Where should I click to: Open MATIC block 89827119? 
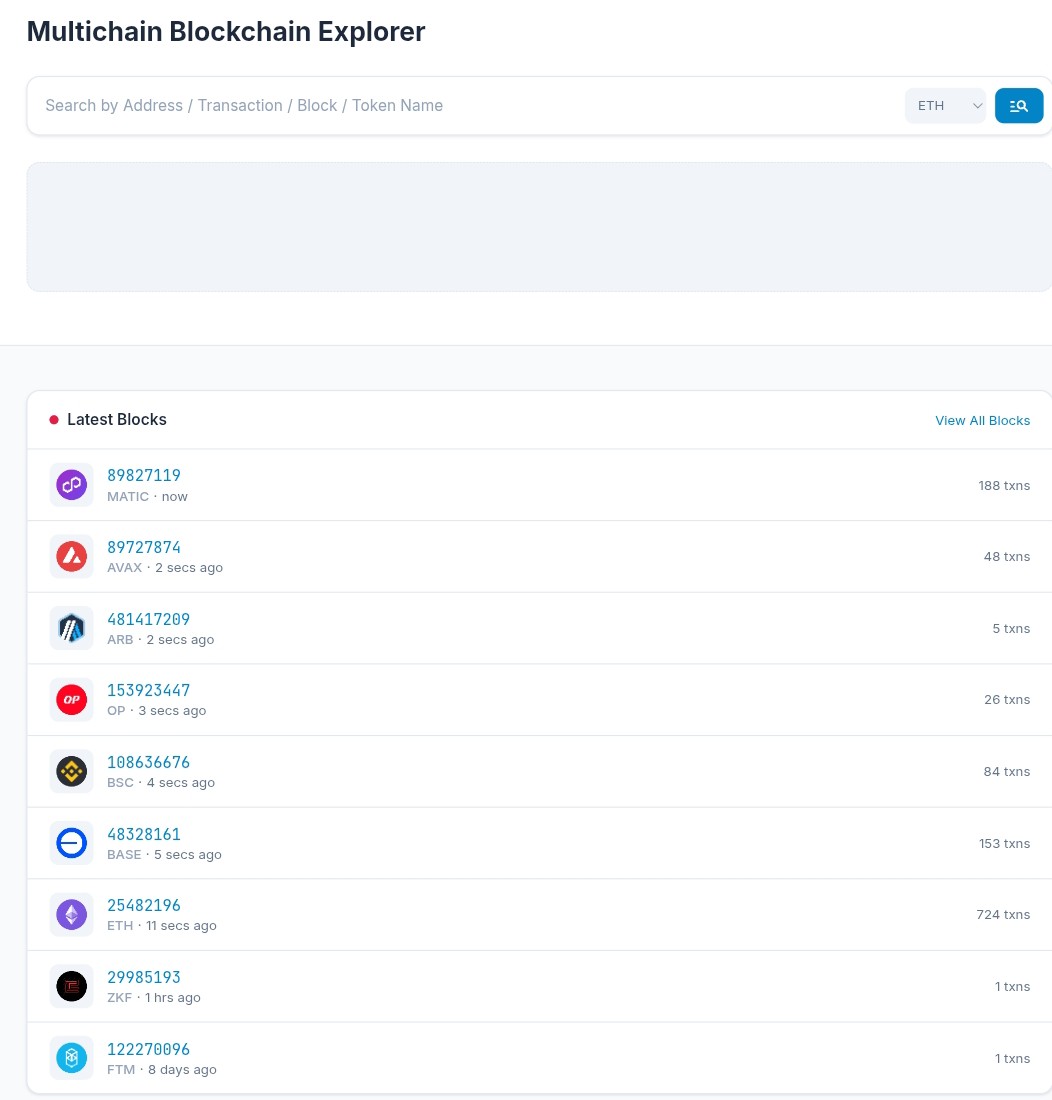coord(144,476)
